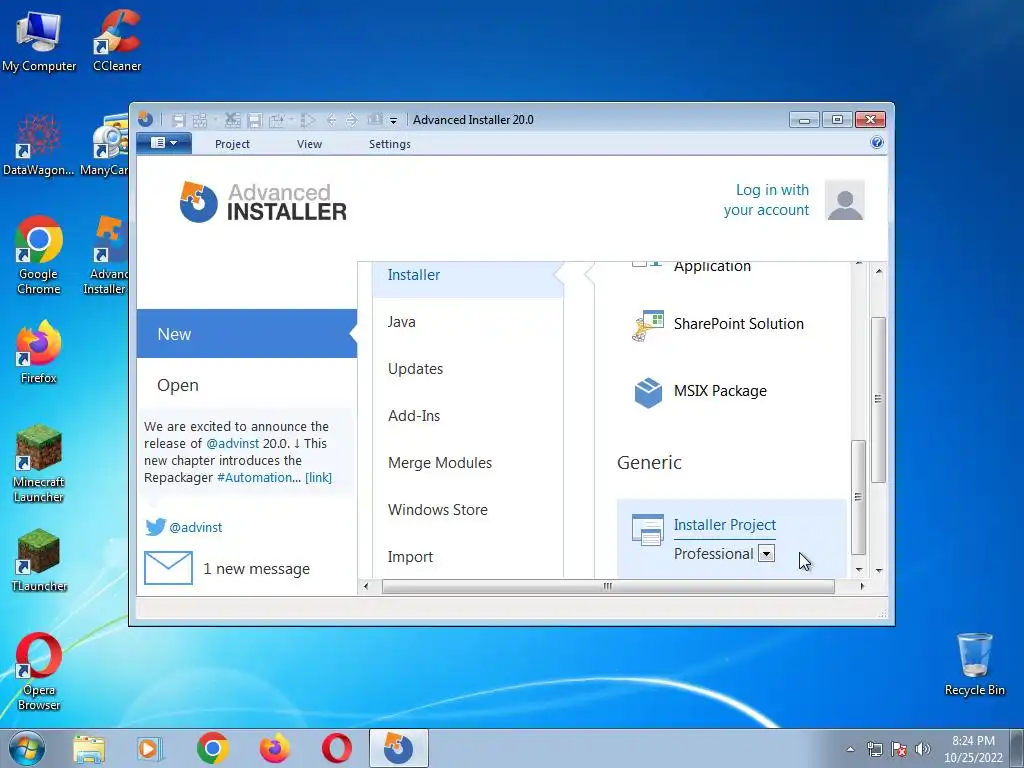Click the Save project icon in the quick access toolbar
This screenshot has width=1024, height=768.
click(x=178, y=120)
